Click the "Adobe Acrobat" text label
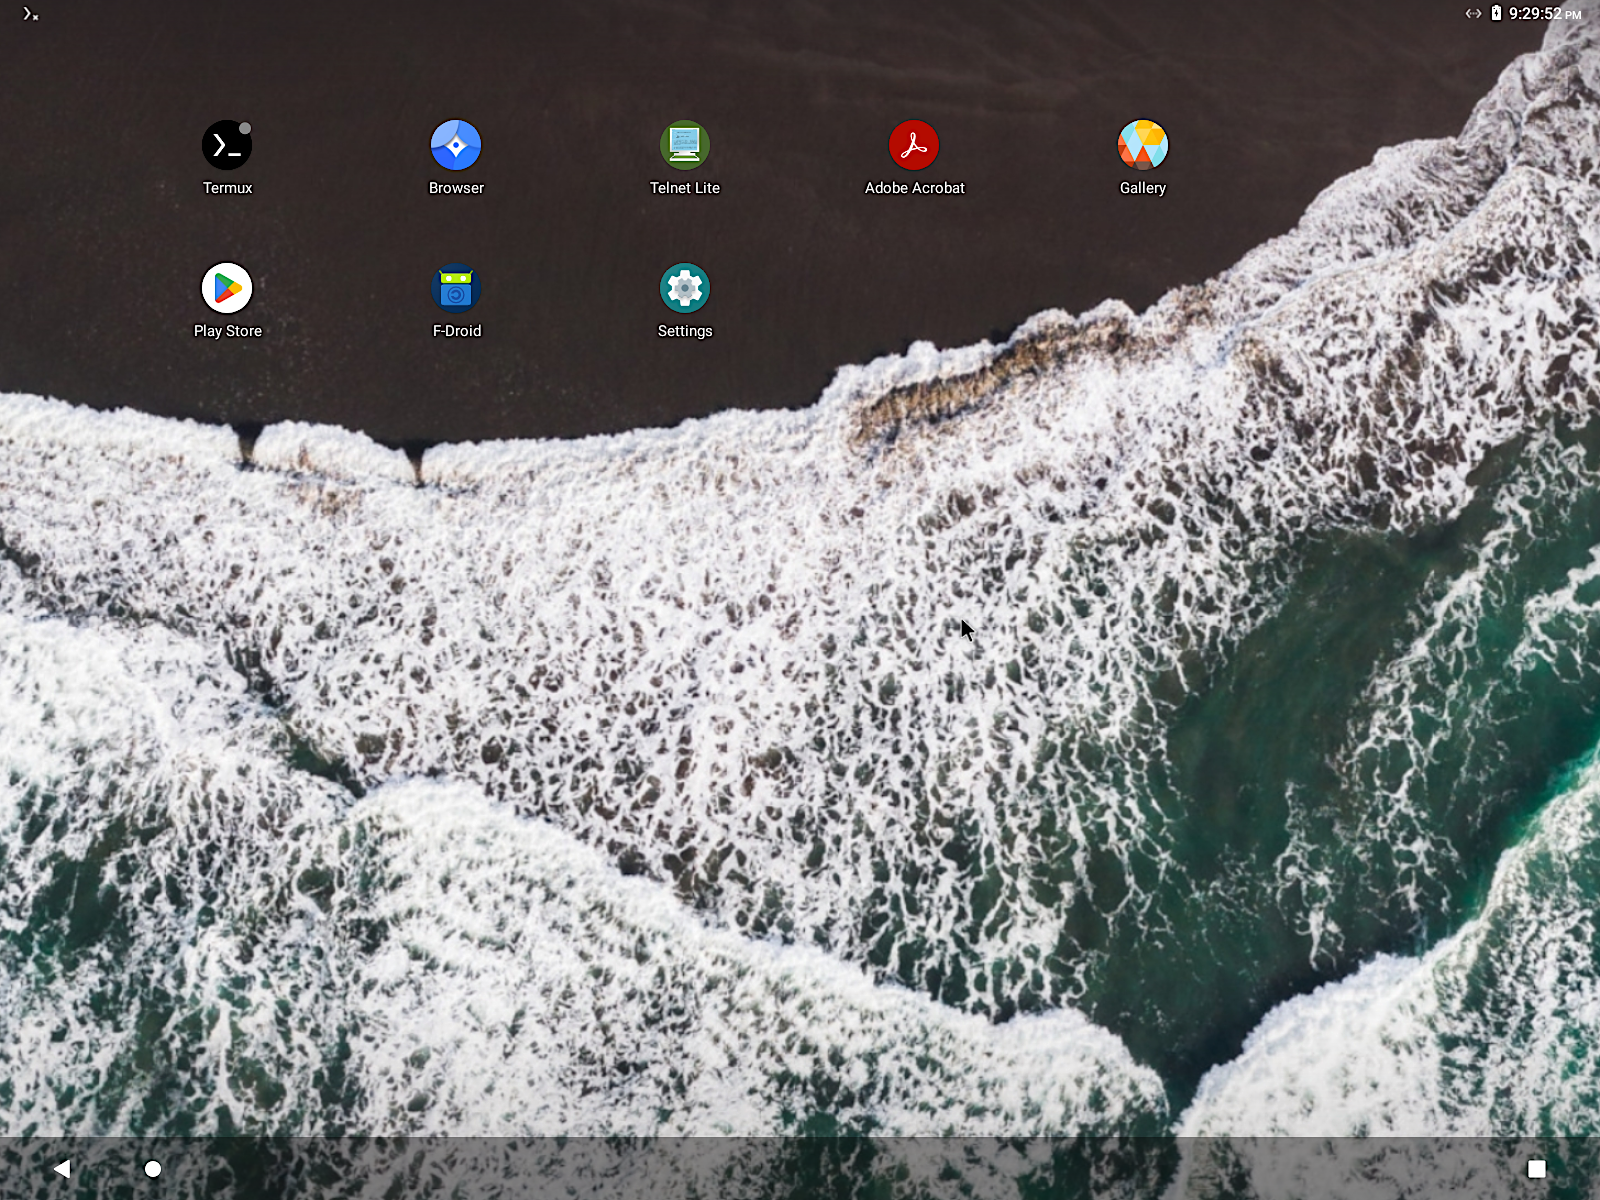Image resolution: width=1600 pixels, height=1200 pixels. point(914,188)
